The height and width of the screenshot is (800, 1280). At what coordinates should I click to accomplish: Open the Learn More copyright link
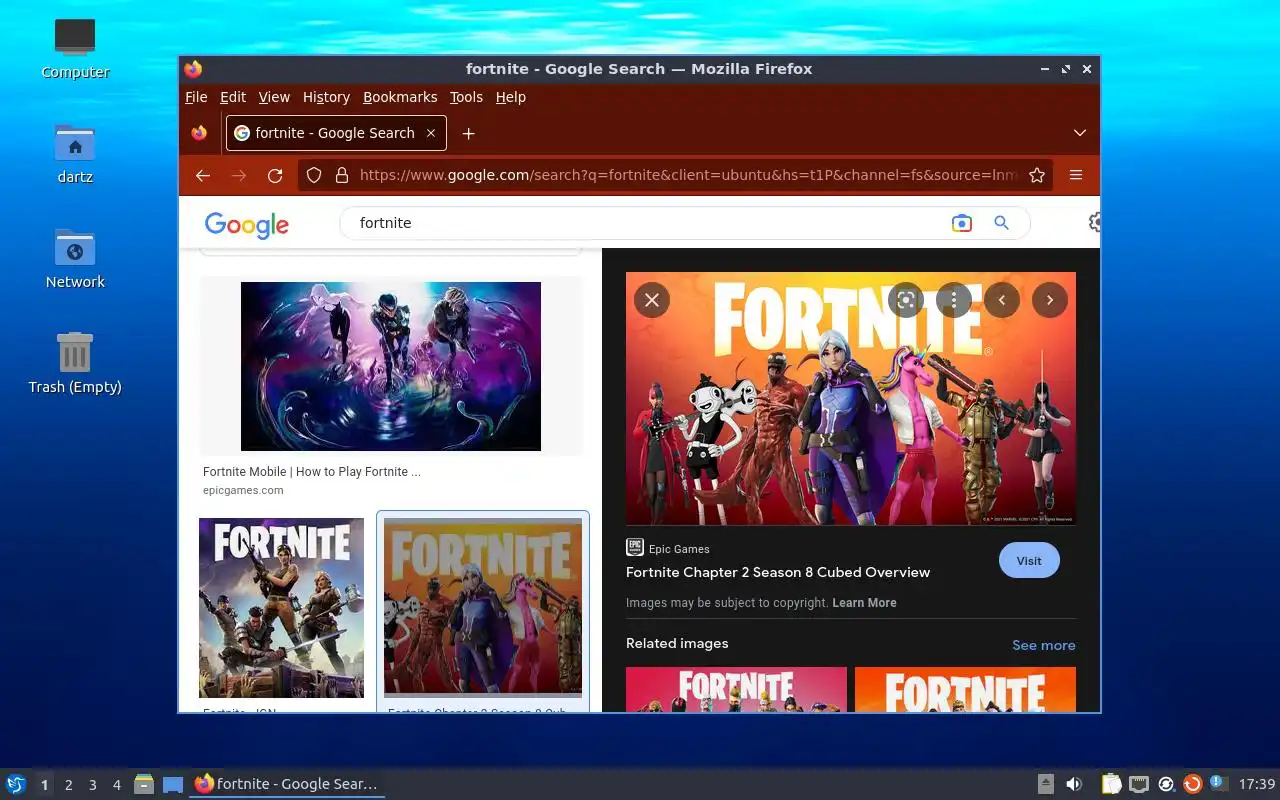pyautogui.click(x=864, y=603)
